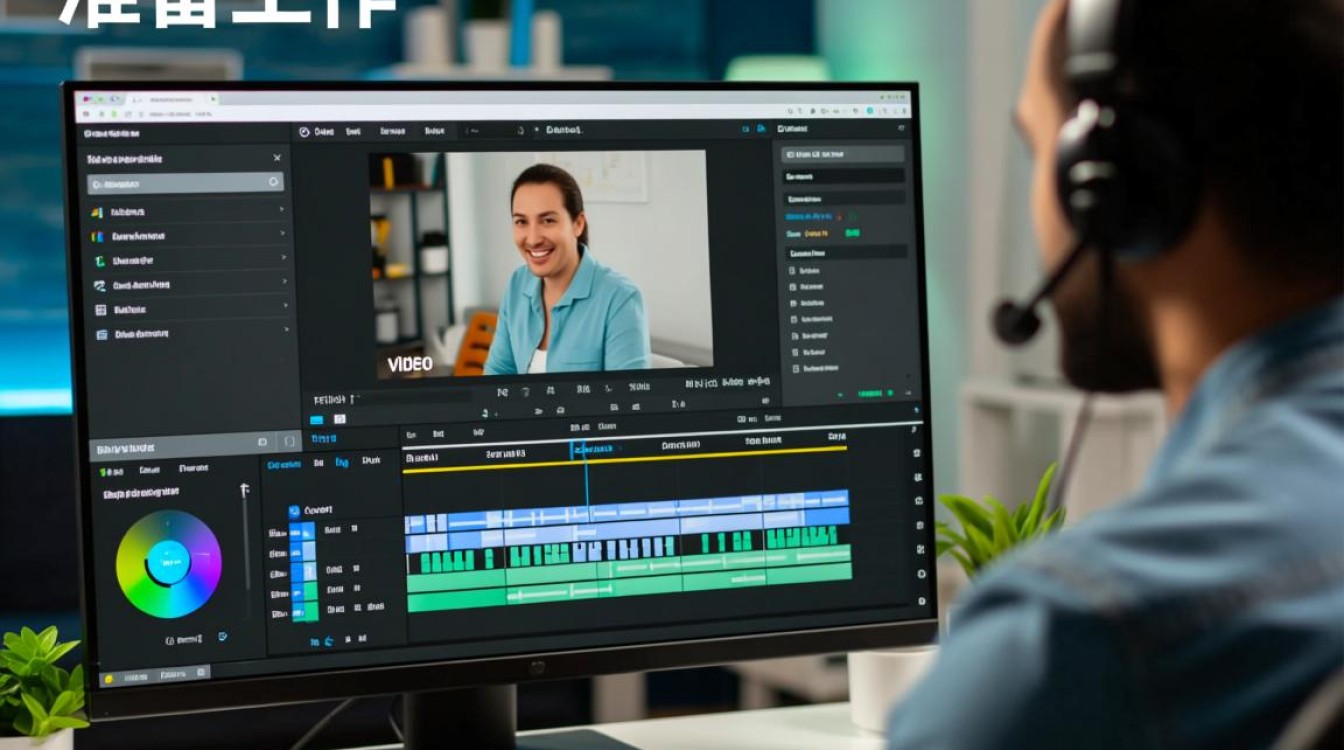The height and width of the screenshot is (750, 1344).
Task: Expand the first item in the left panel list
Action: coord(282,210)
